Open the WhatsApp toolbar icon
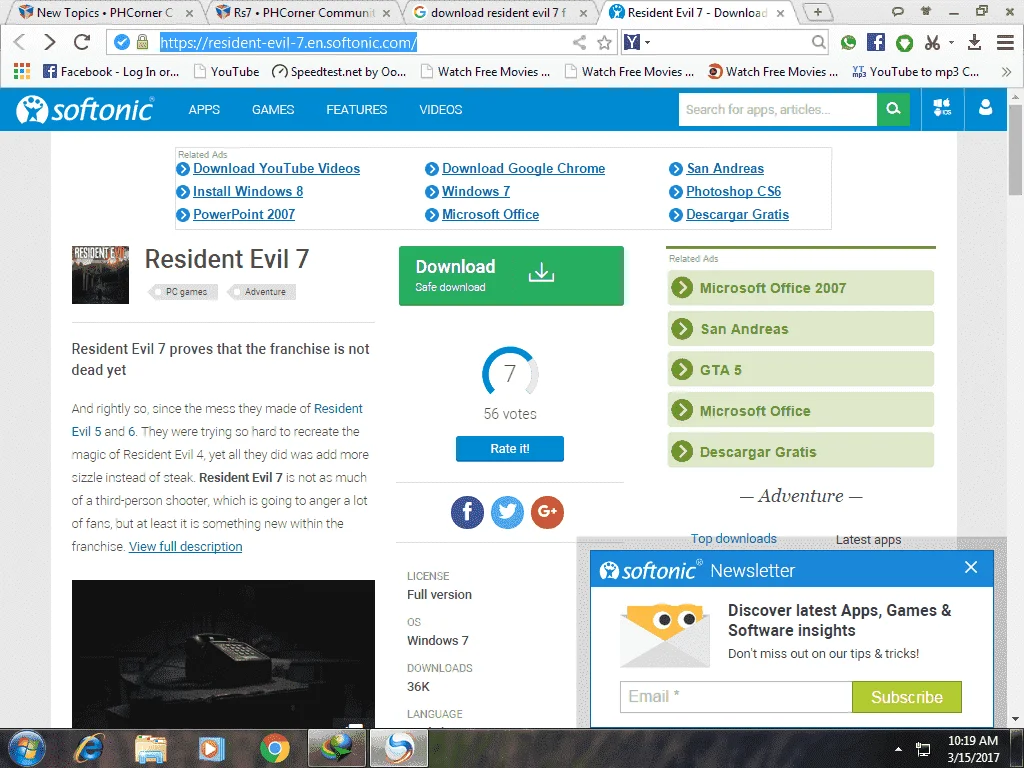Screen dimensions: 1024x768 [x=848, y=42]
